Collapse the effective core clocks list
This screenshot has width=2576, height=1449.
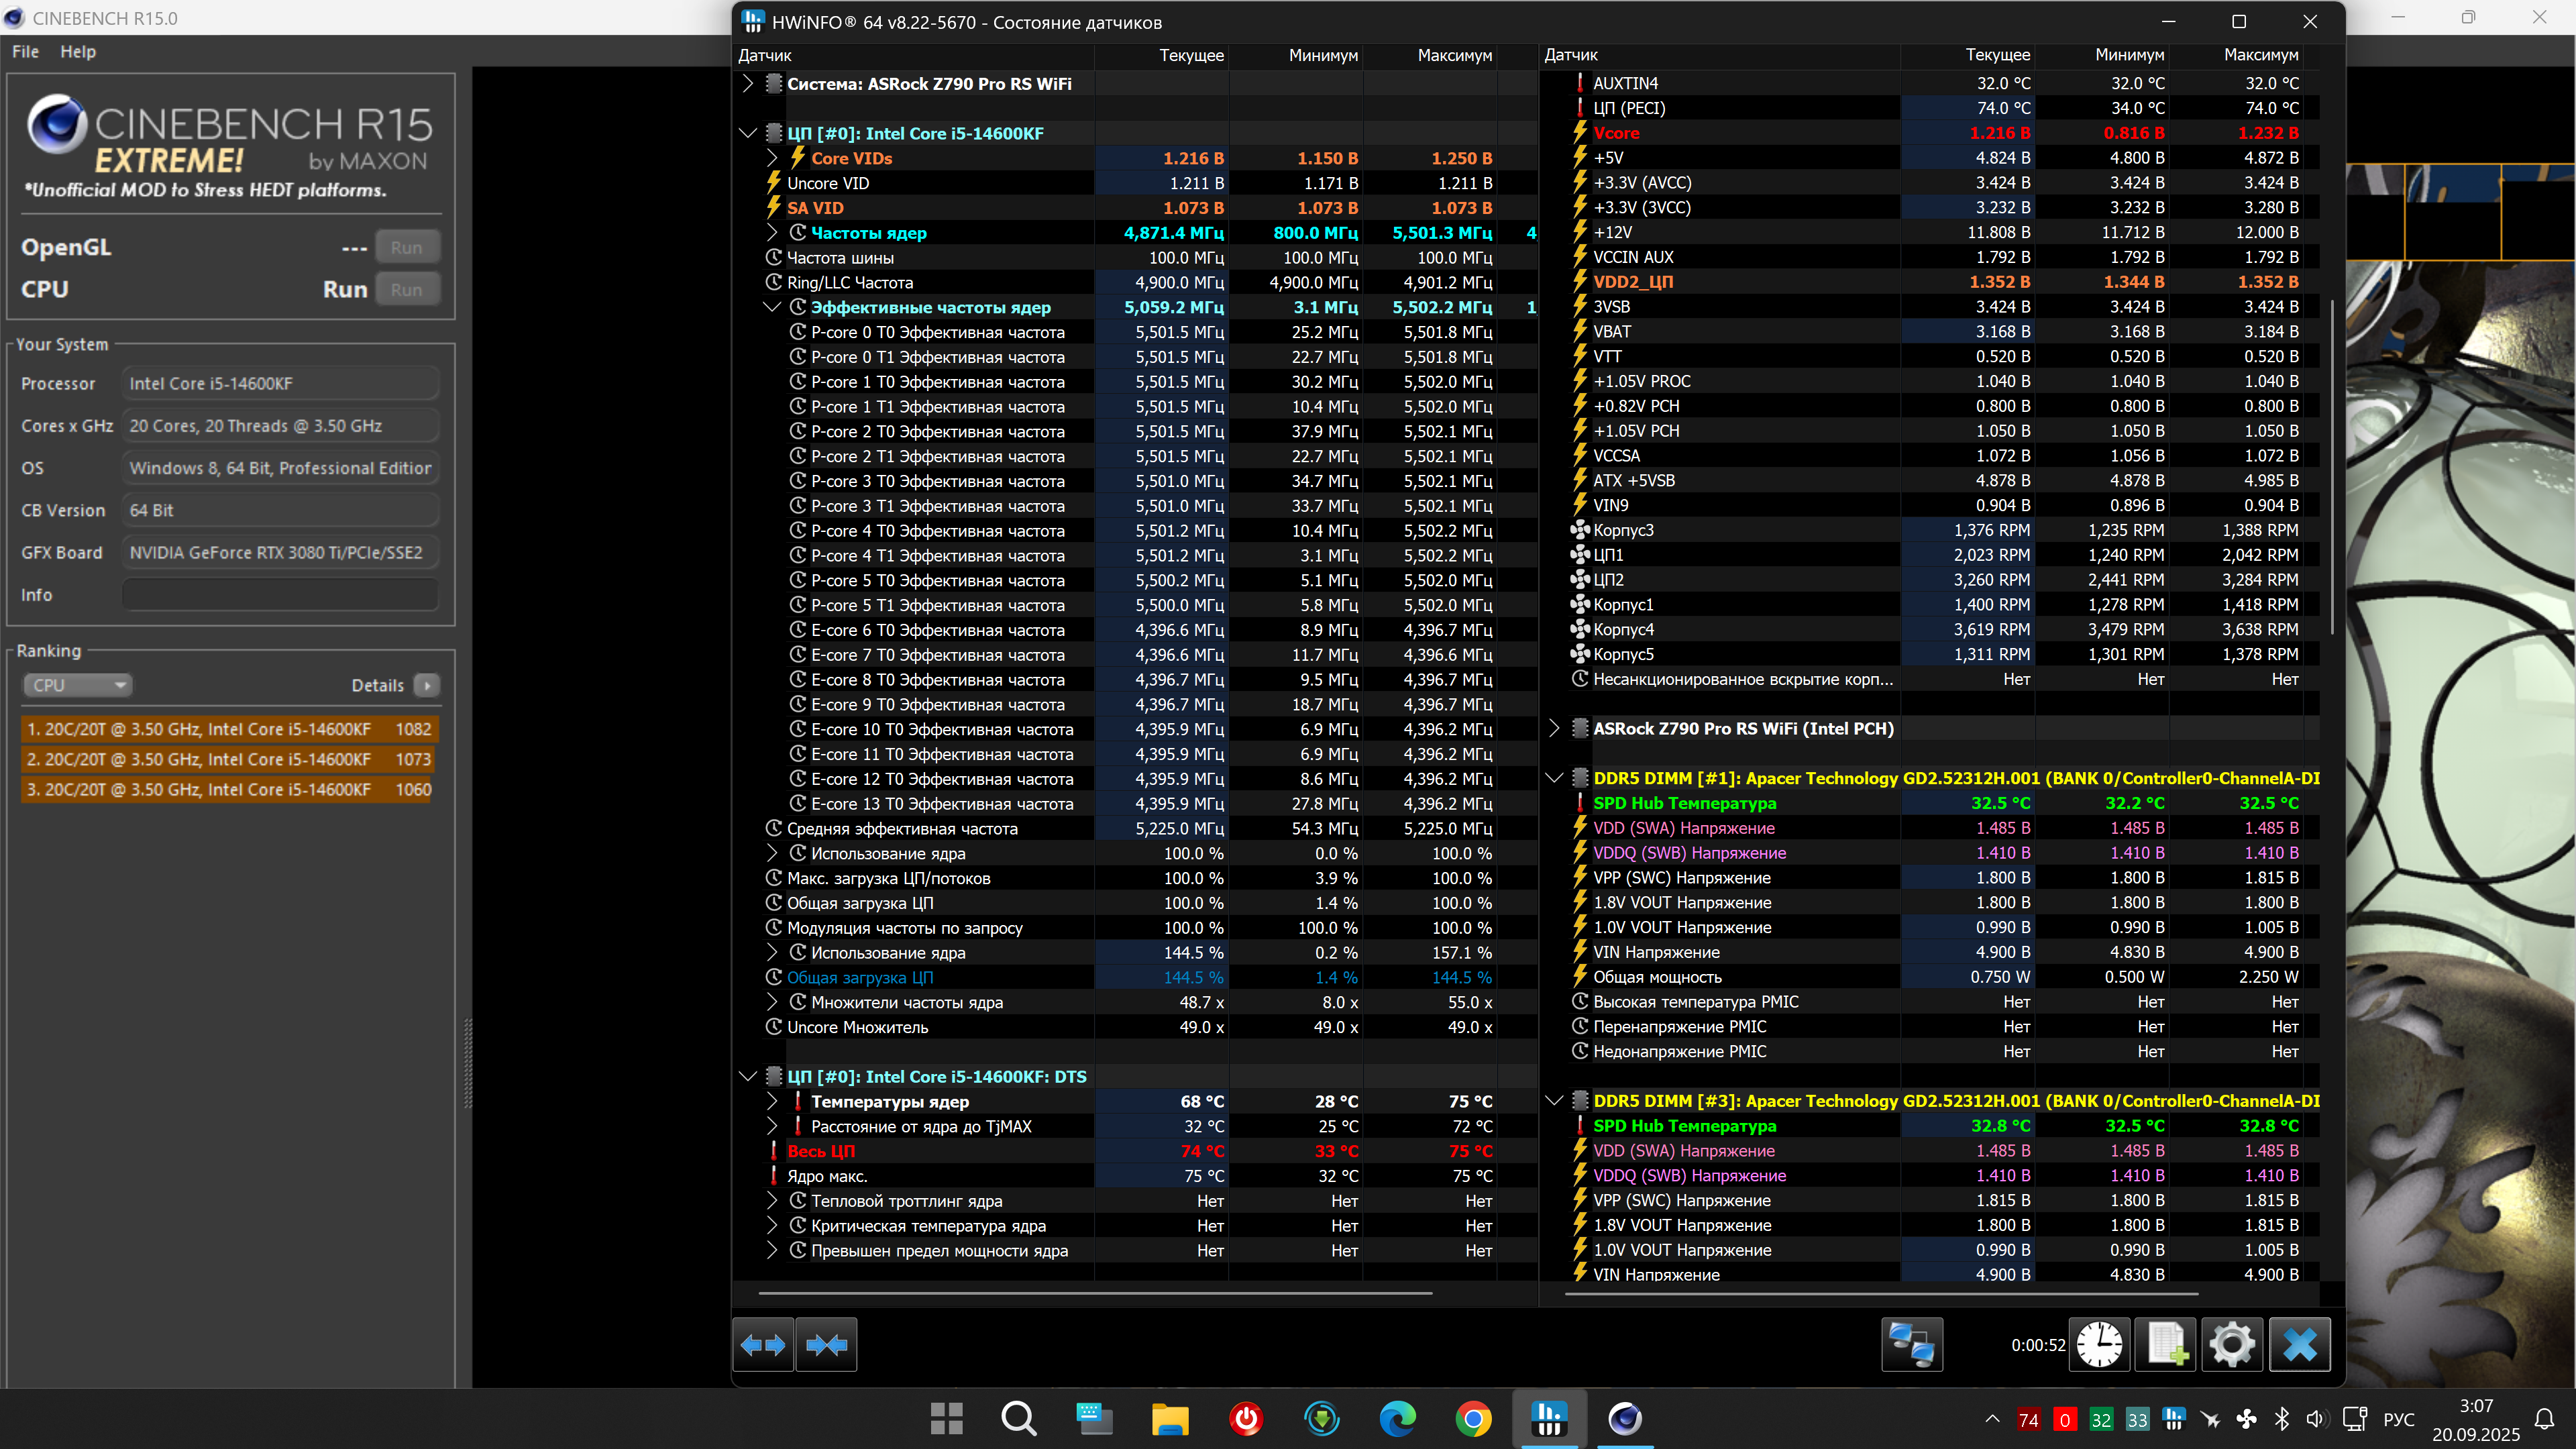point(772,307)
